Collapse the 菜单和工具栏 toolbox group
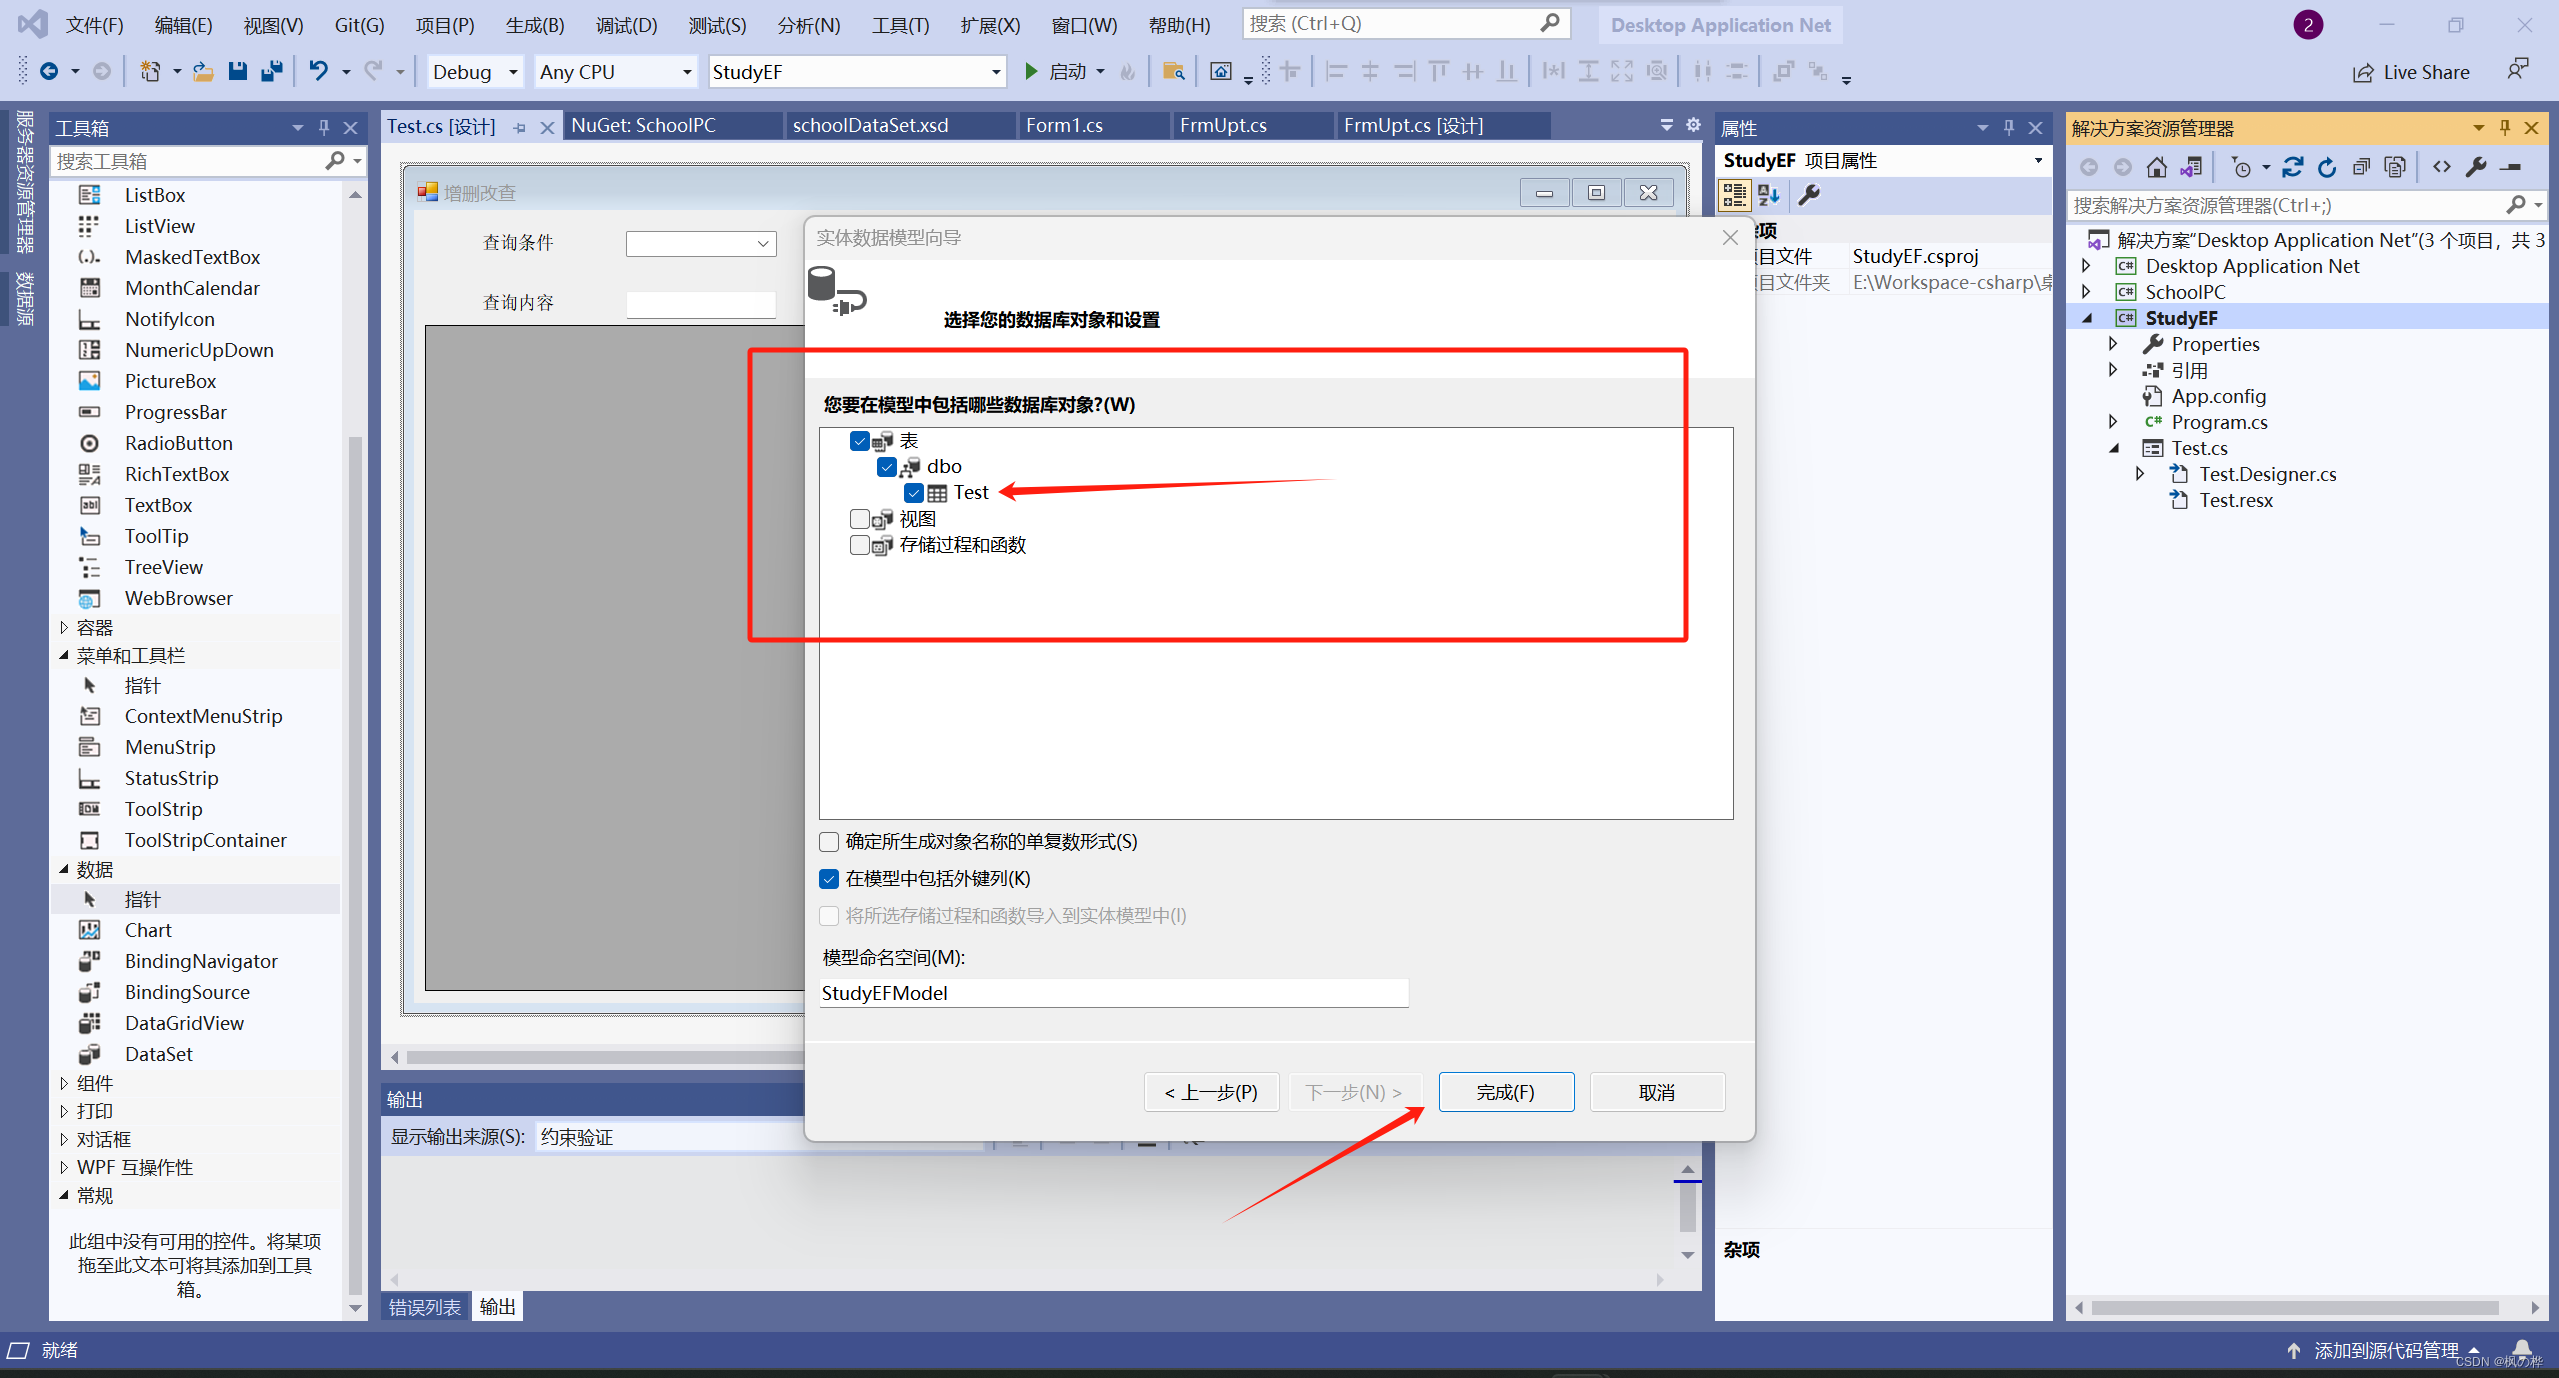Image resolution: width=2559 pixels, height=1378 pixels. pos(64,655)
